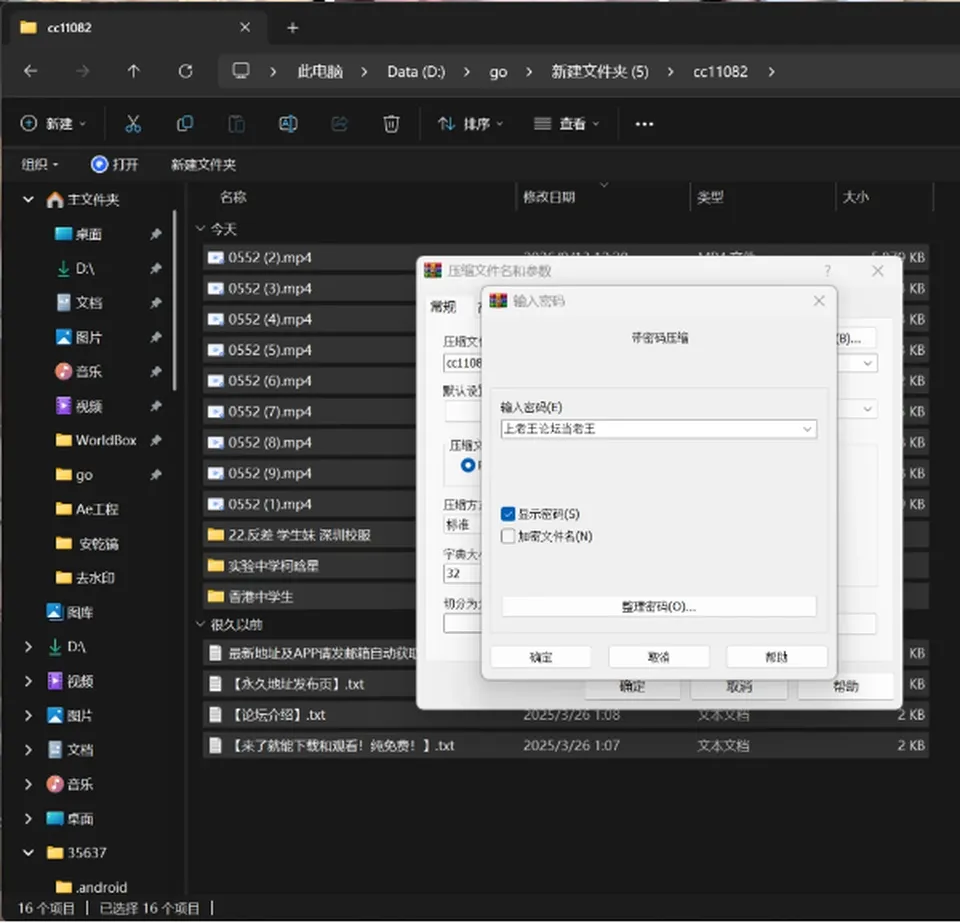The width and height of the screenshot is (960, 923).
Task: Click the back navigation arrow
Action: 30,72
